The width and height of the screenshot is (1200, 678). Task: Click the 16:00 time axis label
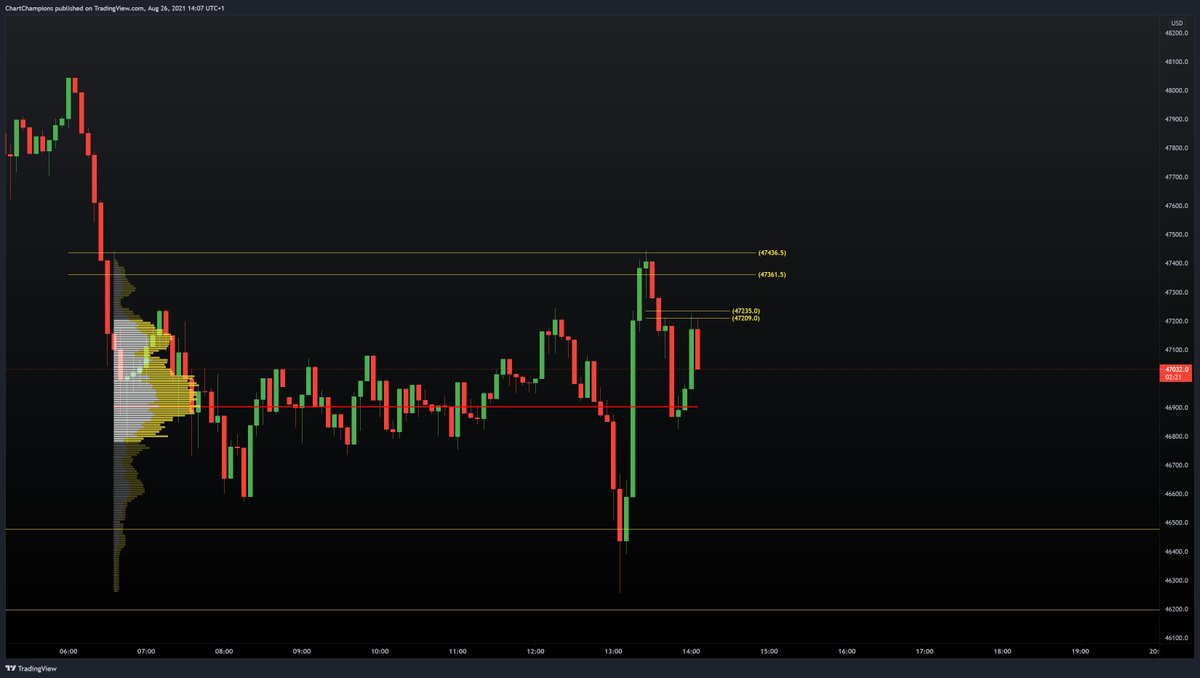tap(847, 651)
